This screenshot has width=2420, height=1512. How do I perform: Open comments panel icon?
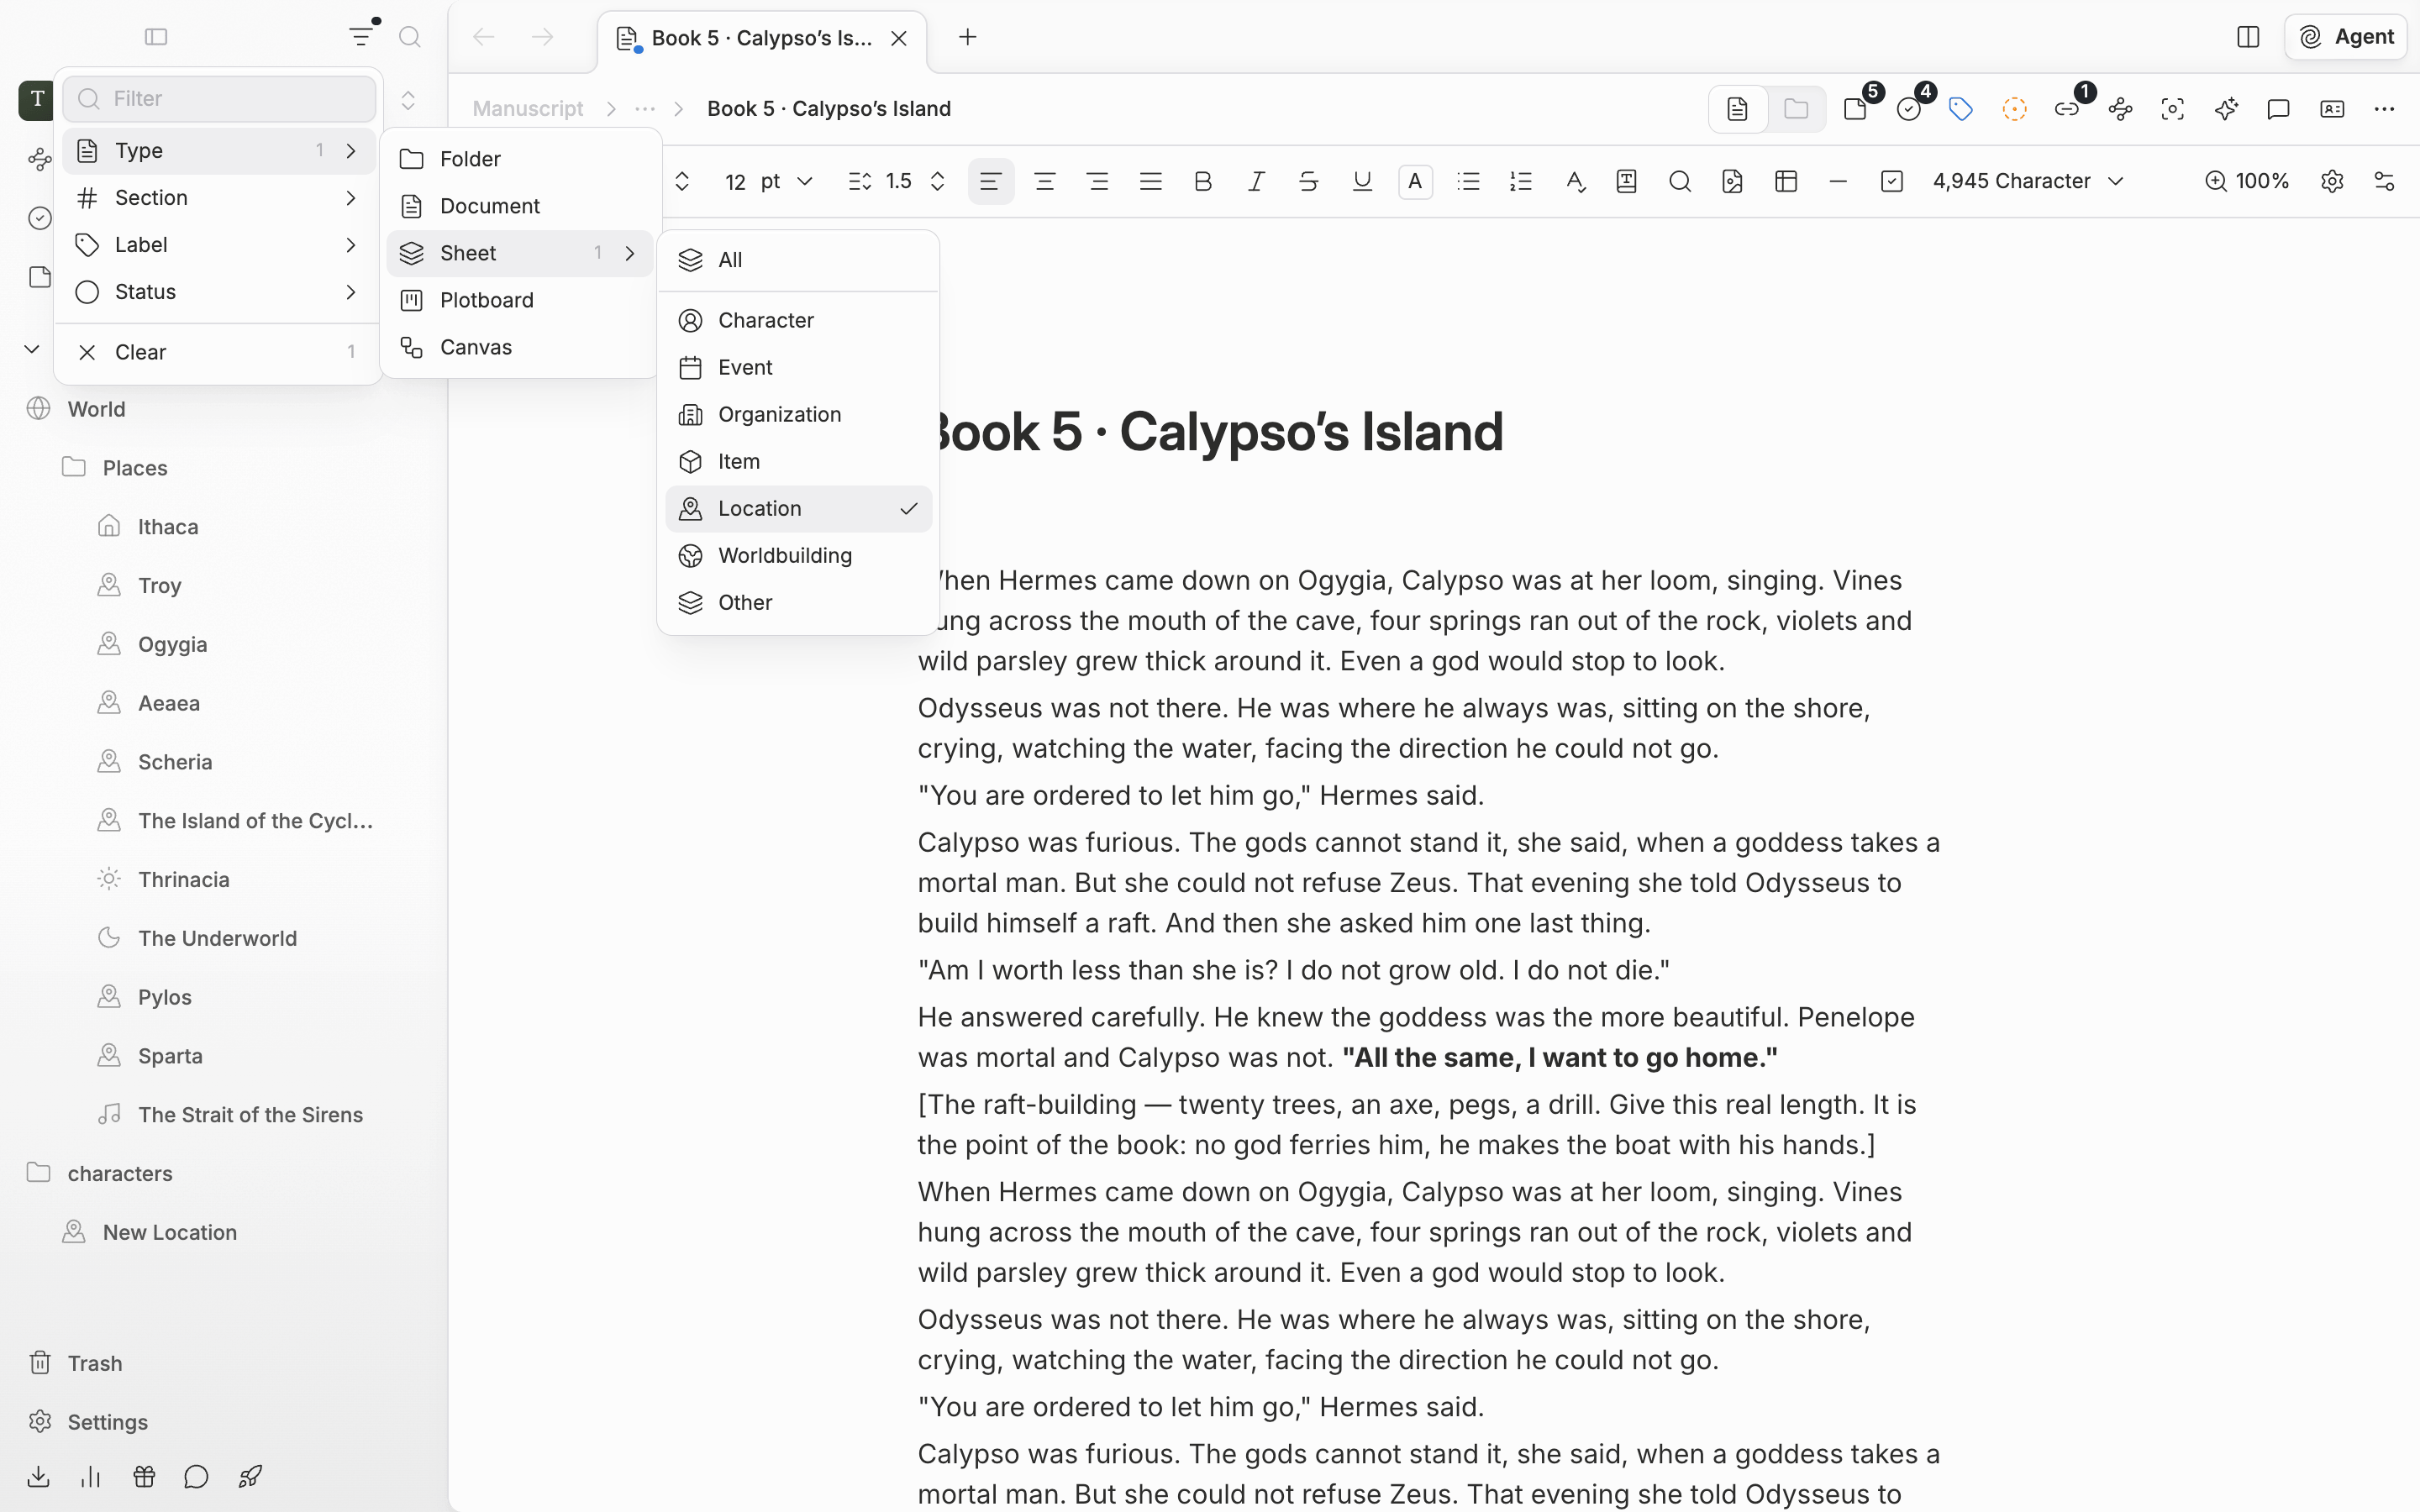(x=2278, y=109)
